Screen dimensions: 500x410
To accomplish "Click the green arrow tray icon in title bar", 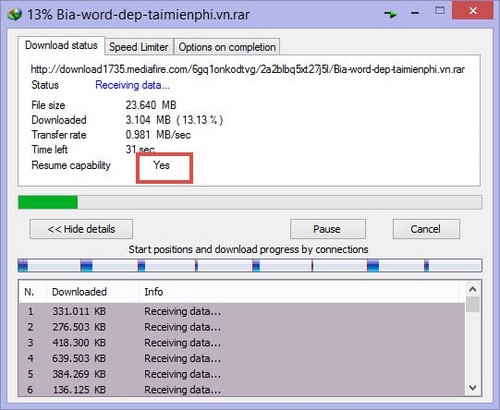I will click(x=390, y=14).
